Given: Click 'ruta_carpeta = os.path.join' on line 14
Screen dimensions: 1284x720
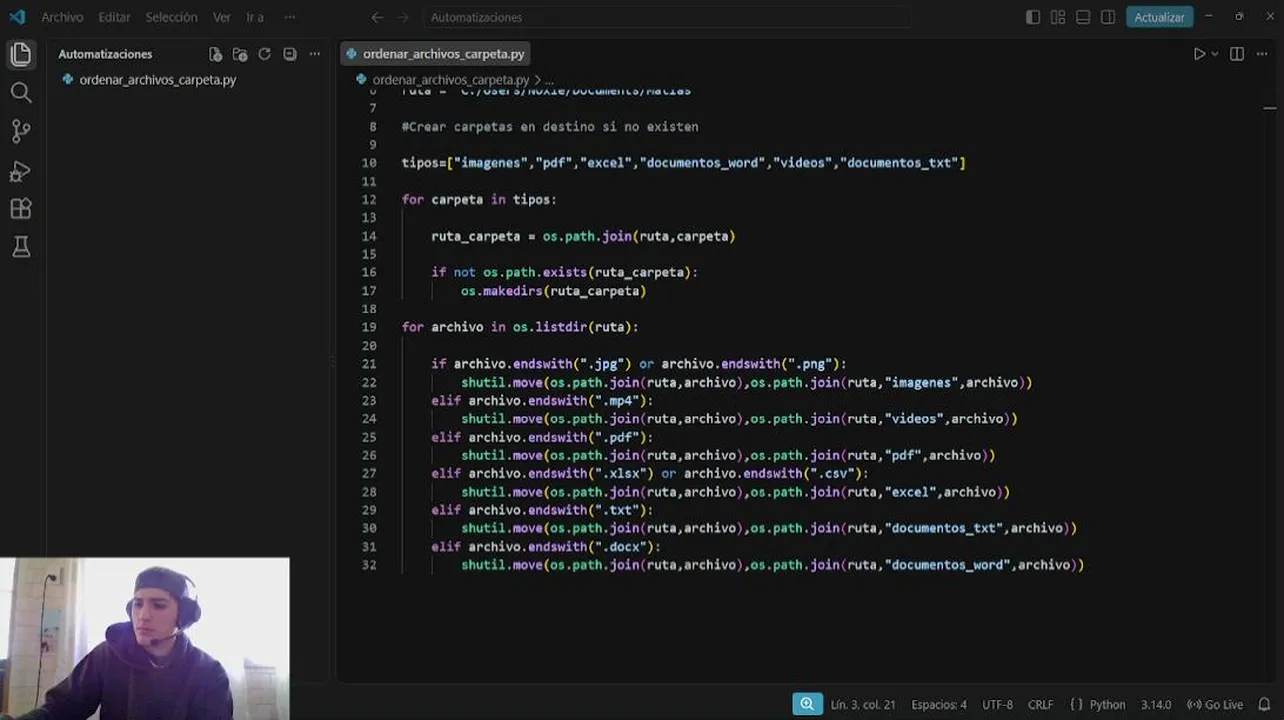Looking at the screenshot, I should click(x=583, y=236).
